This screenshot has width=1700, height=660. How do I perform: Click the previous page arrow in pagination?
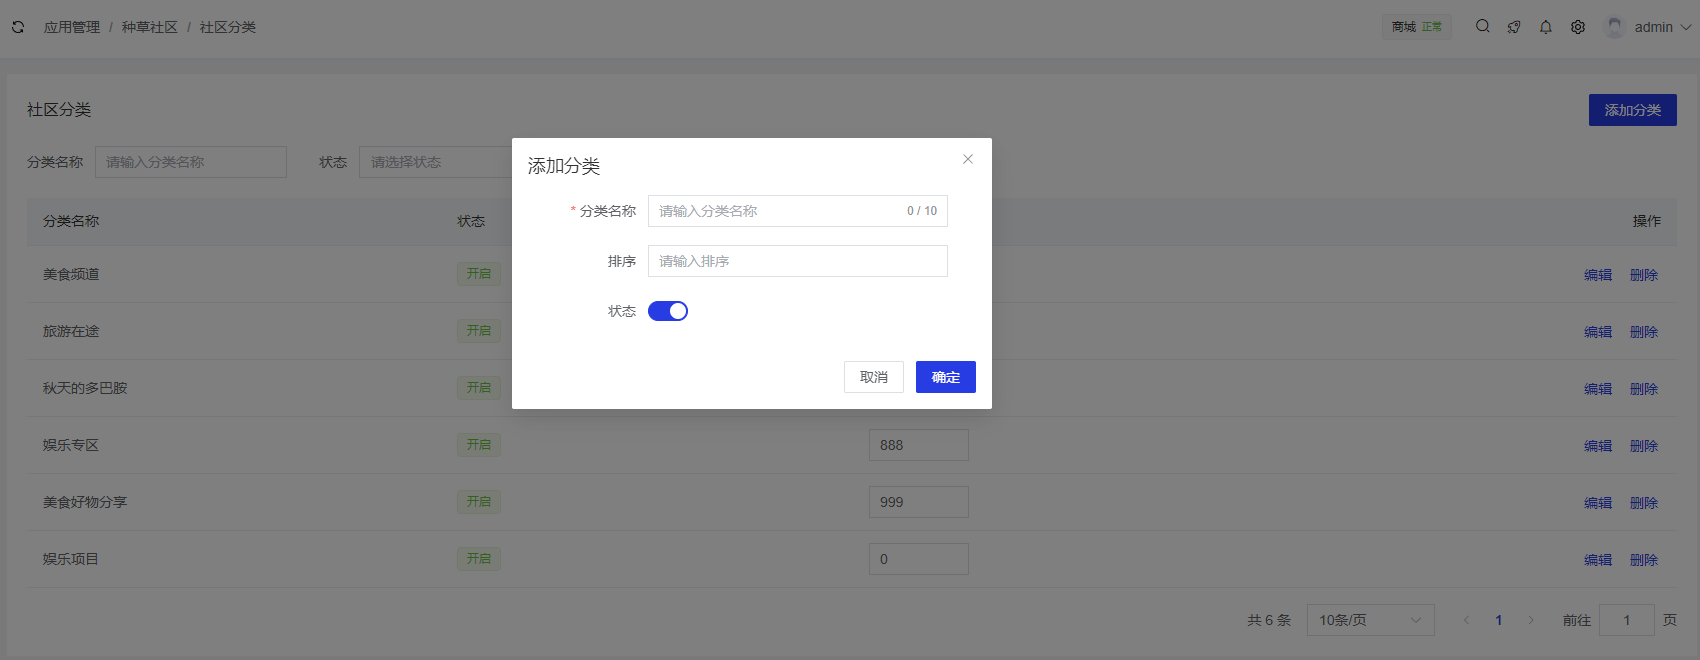click(x=1466, y=620)
